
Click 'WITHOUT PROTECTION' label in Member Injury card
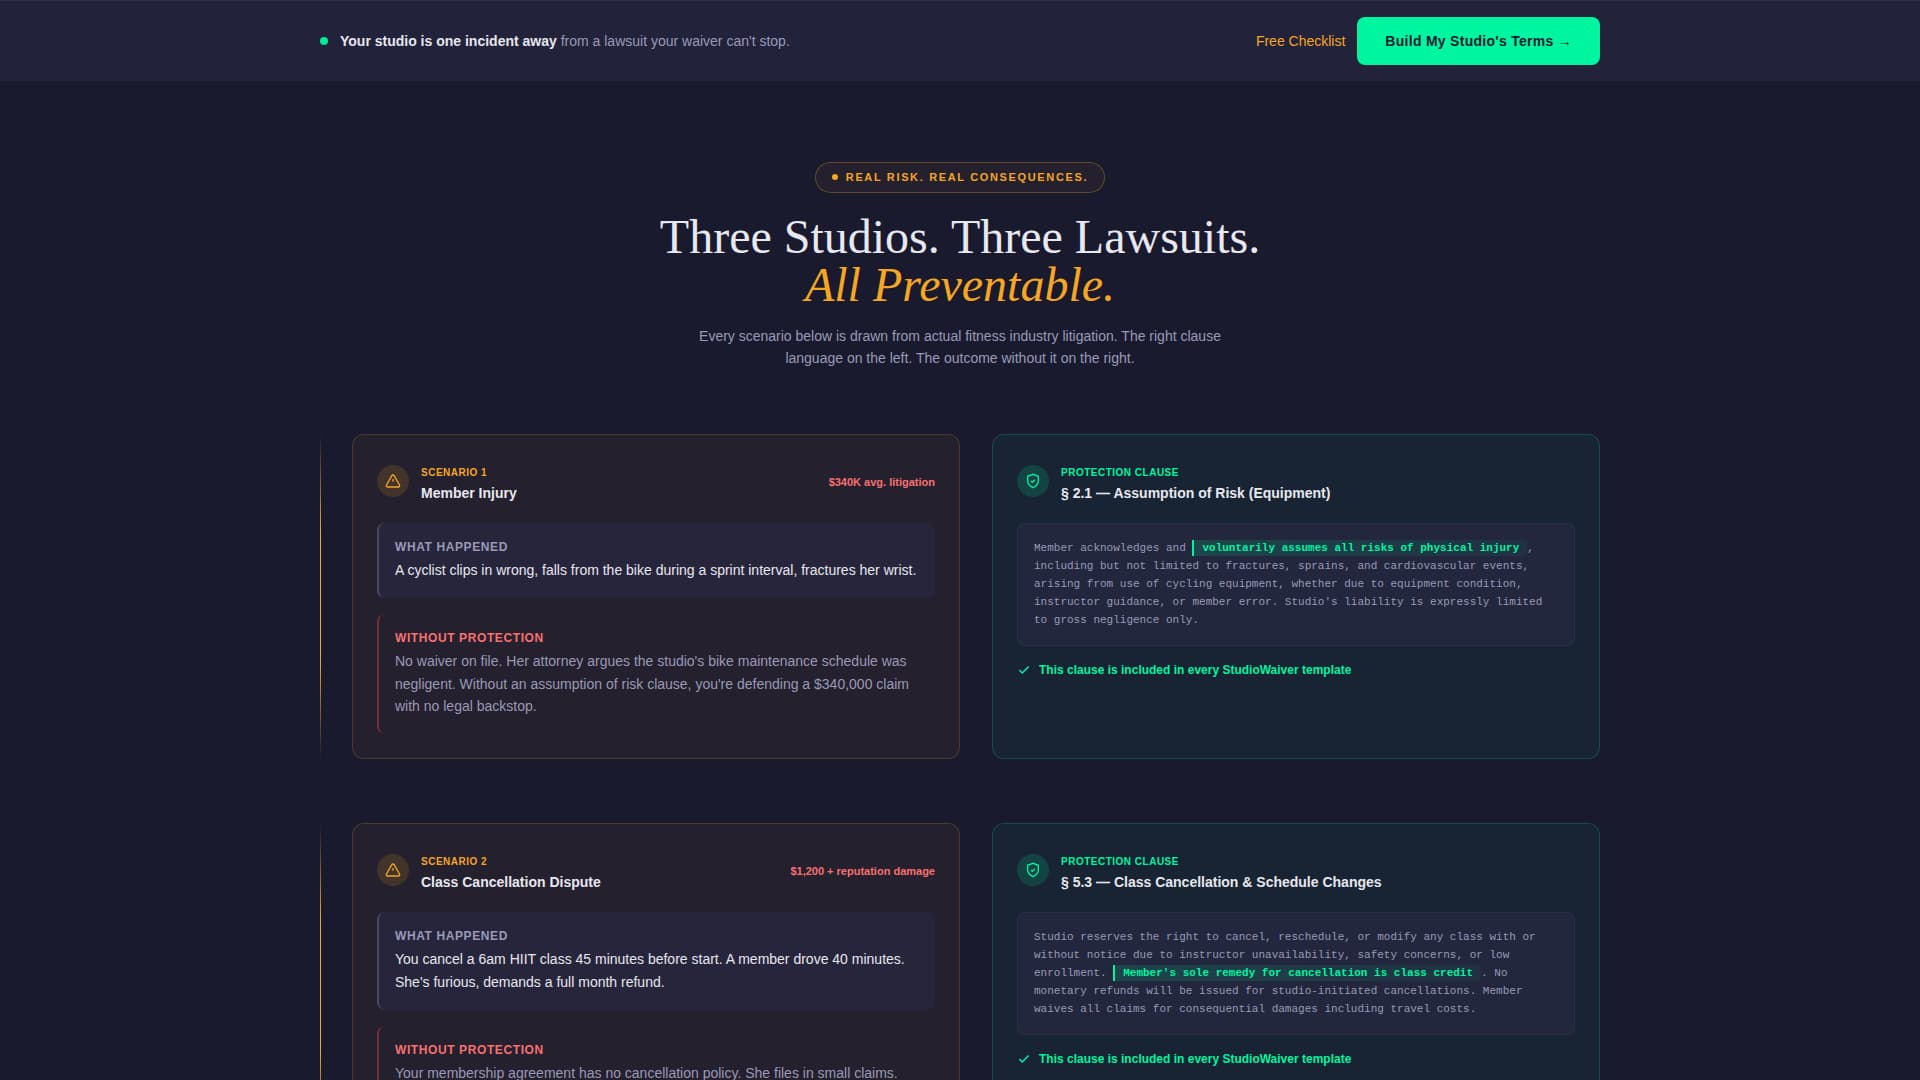point(469,638)
